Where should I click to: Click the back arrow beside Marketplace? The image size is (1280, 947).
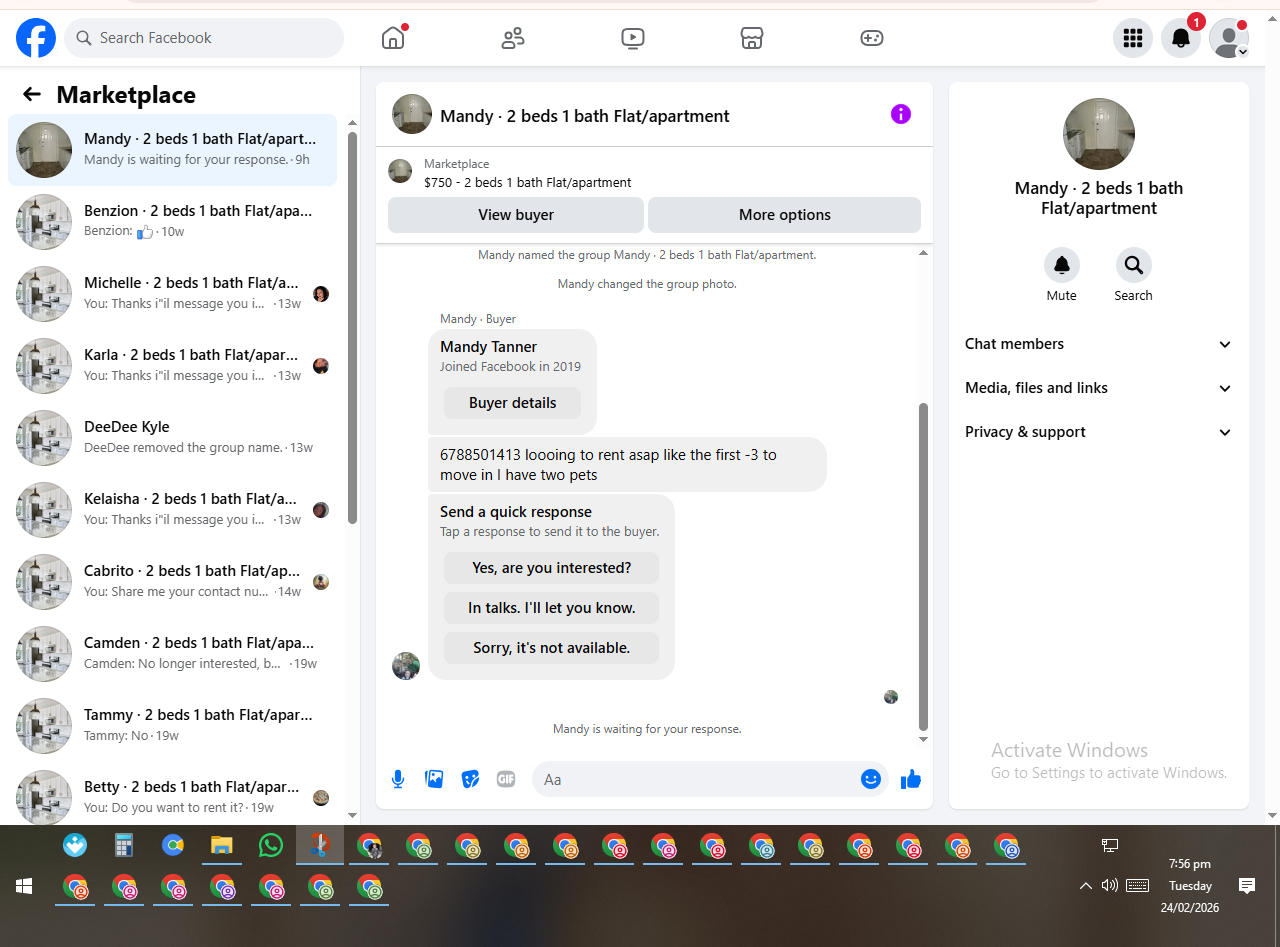[x=32, y=95]
